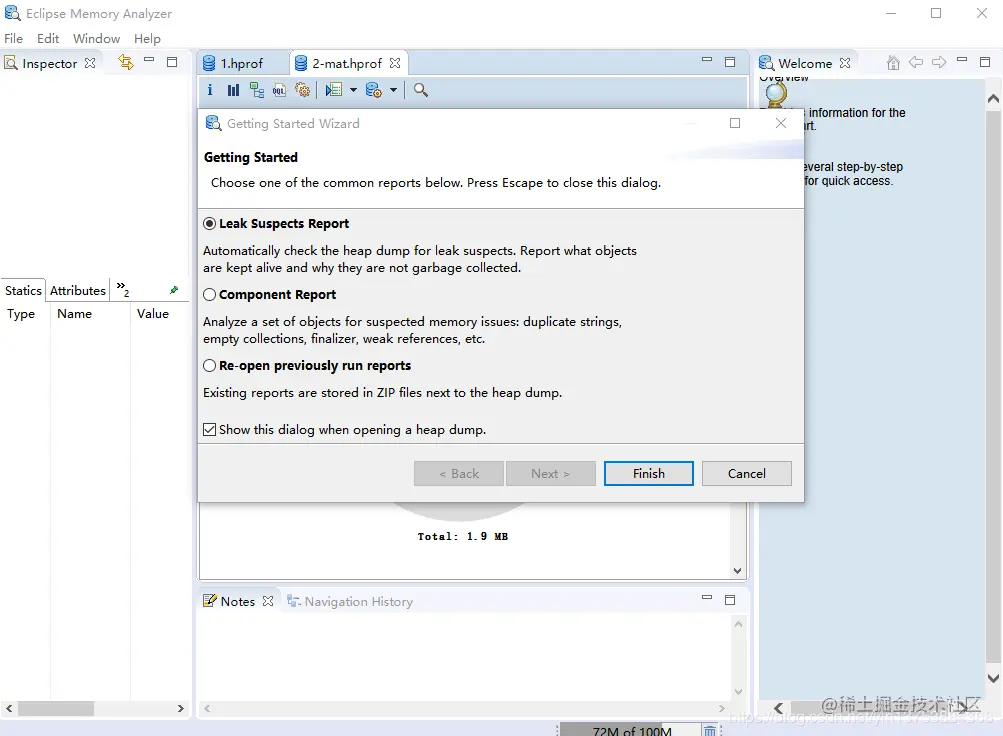Click the Cancel button
This screenshot has height=736, width=1003.
tap(746, 473)
